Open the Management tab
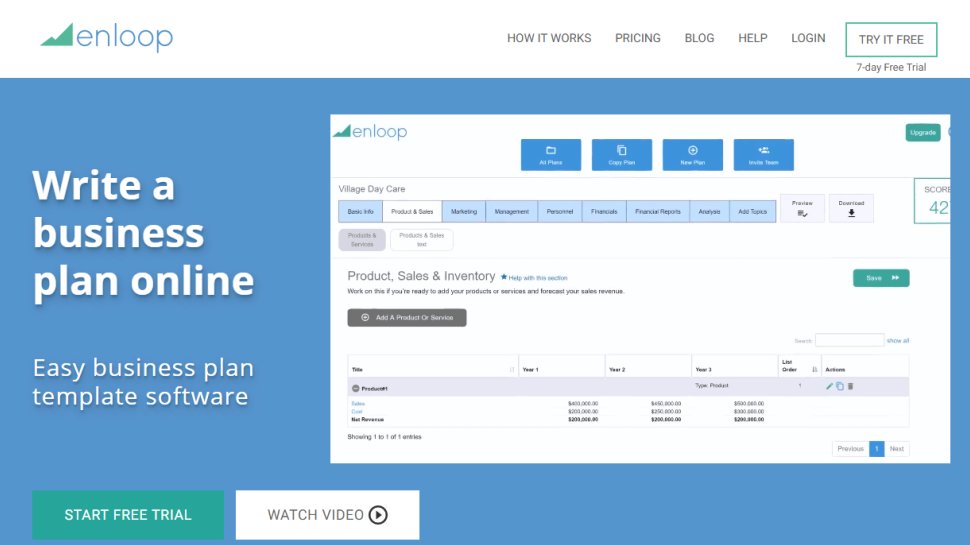Screen dimensions: 970x545 tap(512, 212)
